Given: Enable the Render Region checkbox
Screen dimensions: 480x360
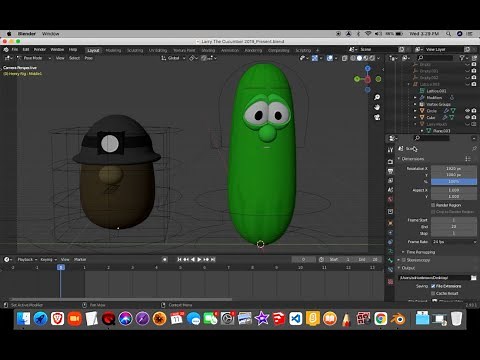Looking at the screenshot, I should coord(433,205).
